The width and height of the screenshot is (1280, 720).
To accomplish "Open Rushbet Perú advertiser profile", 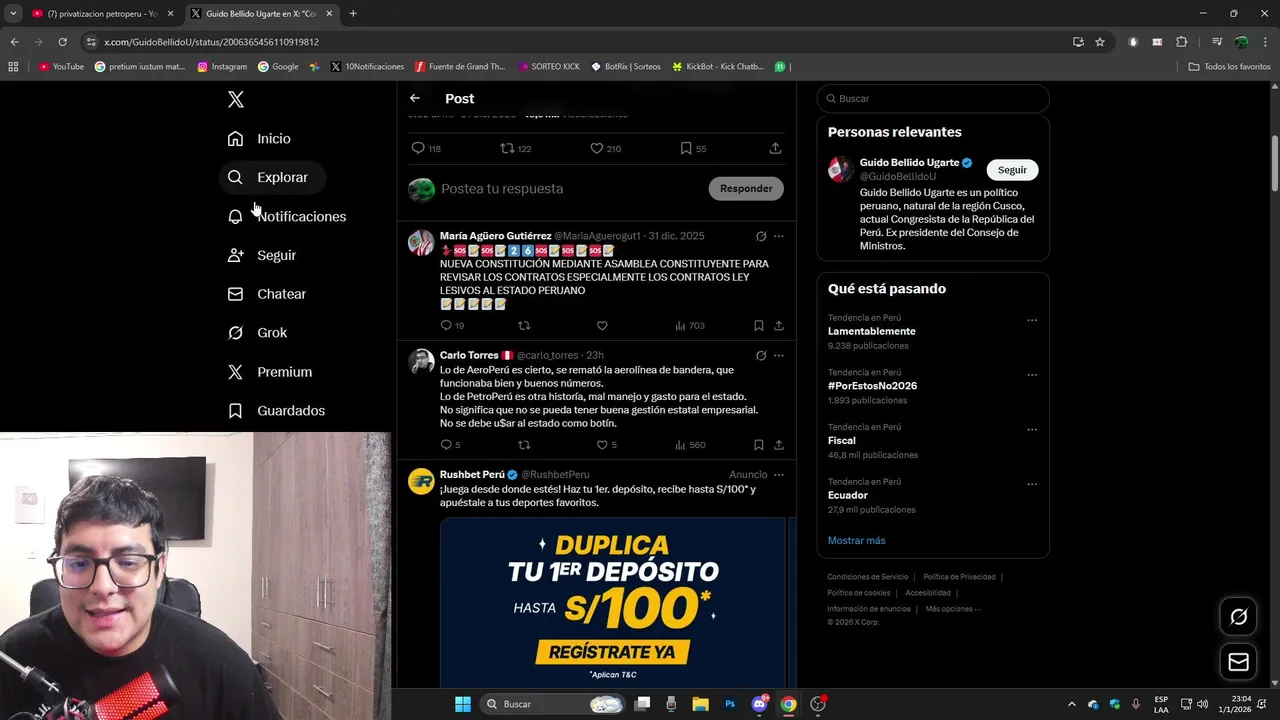I will [x=472, y=474].
